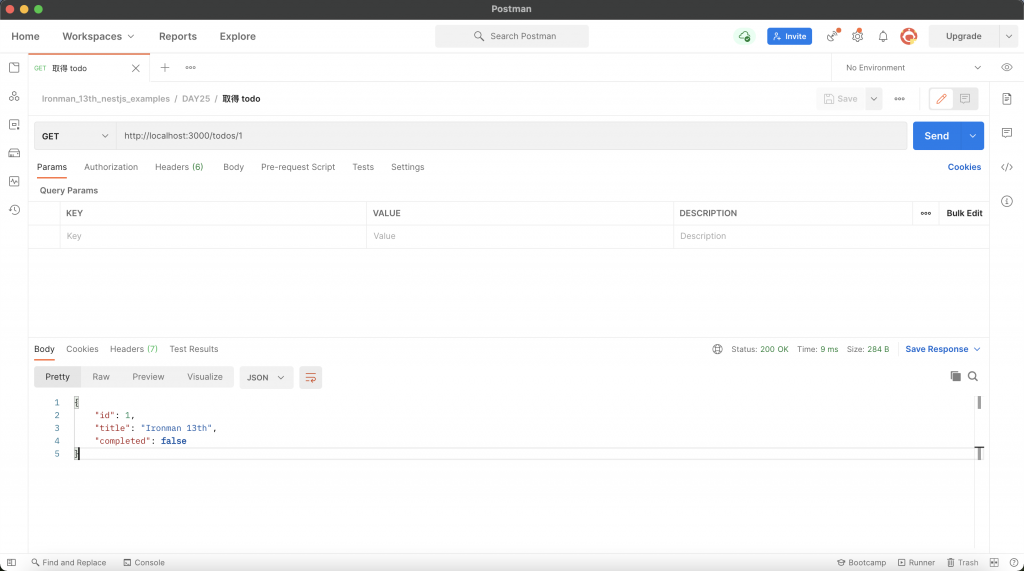Open the settings gear icon

[x=857, y=36]
